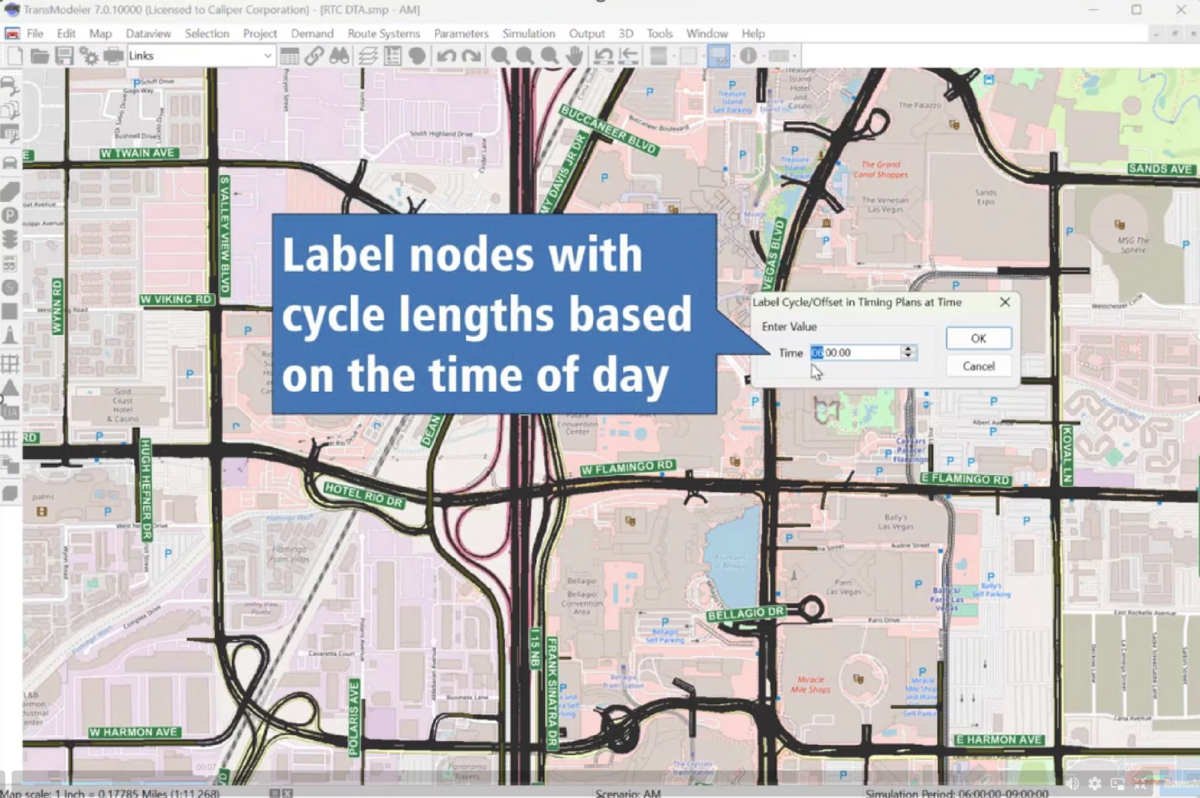Confirm the time dialog with OK
Viewport: 1200px width, 798px height.
tap(978, 338)
